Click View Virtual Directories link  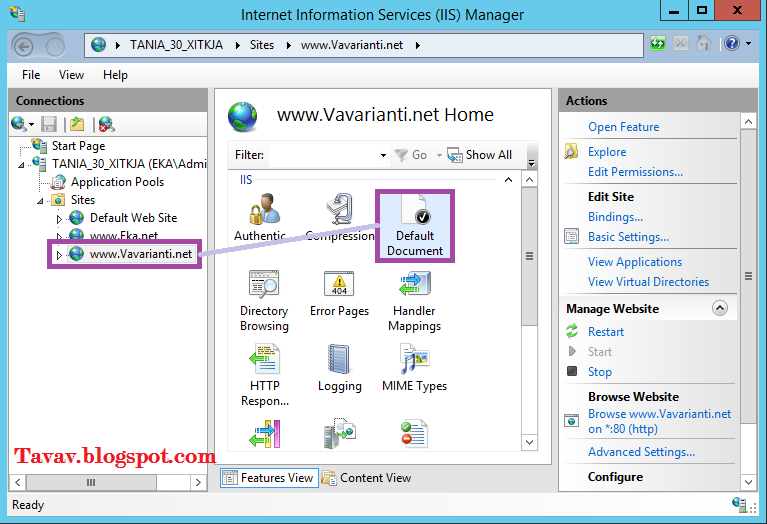pyautogui.click(x=649, y=282)
